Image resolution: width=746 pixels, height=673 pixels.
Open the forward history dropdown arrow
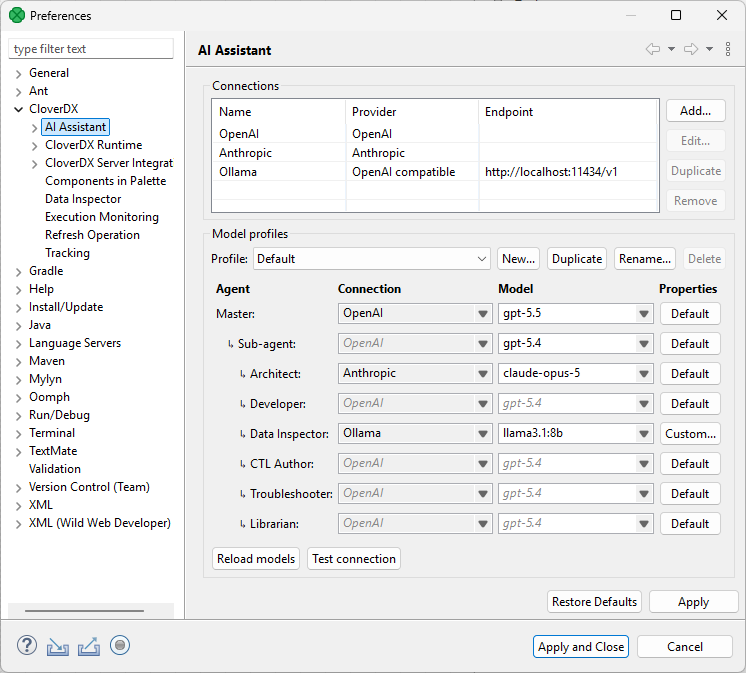pyautogui.click(x=709, y=49)
